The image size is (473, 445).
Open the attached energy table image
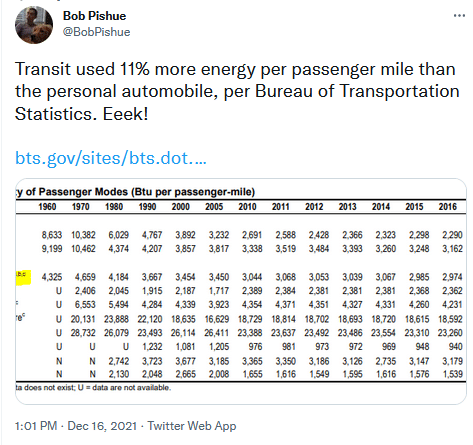coord(241,292)
